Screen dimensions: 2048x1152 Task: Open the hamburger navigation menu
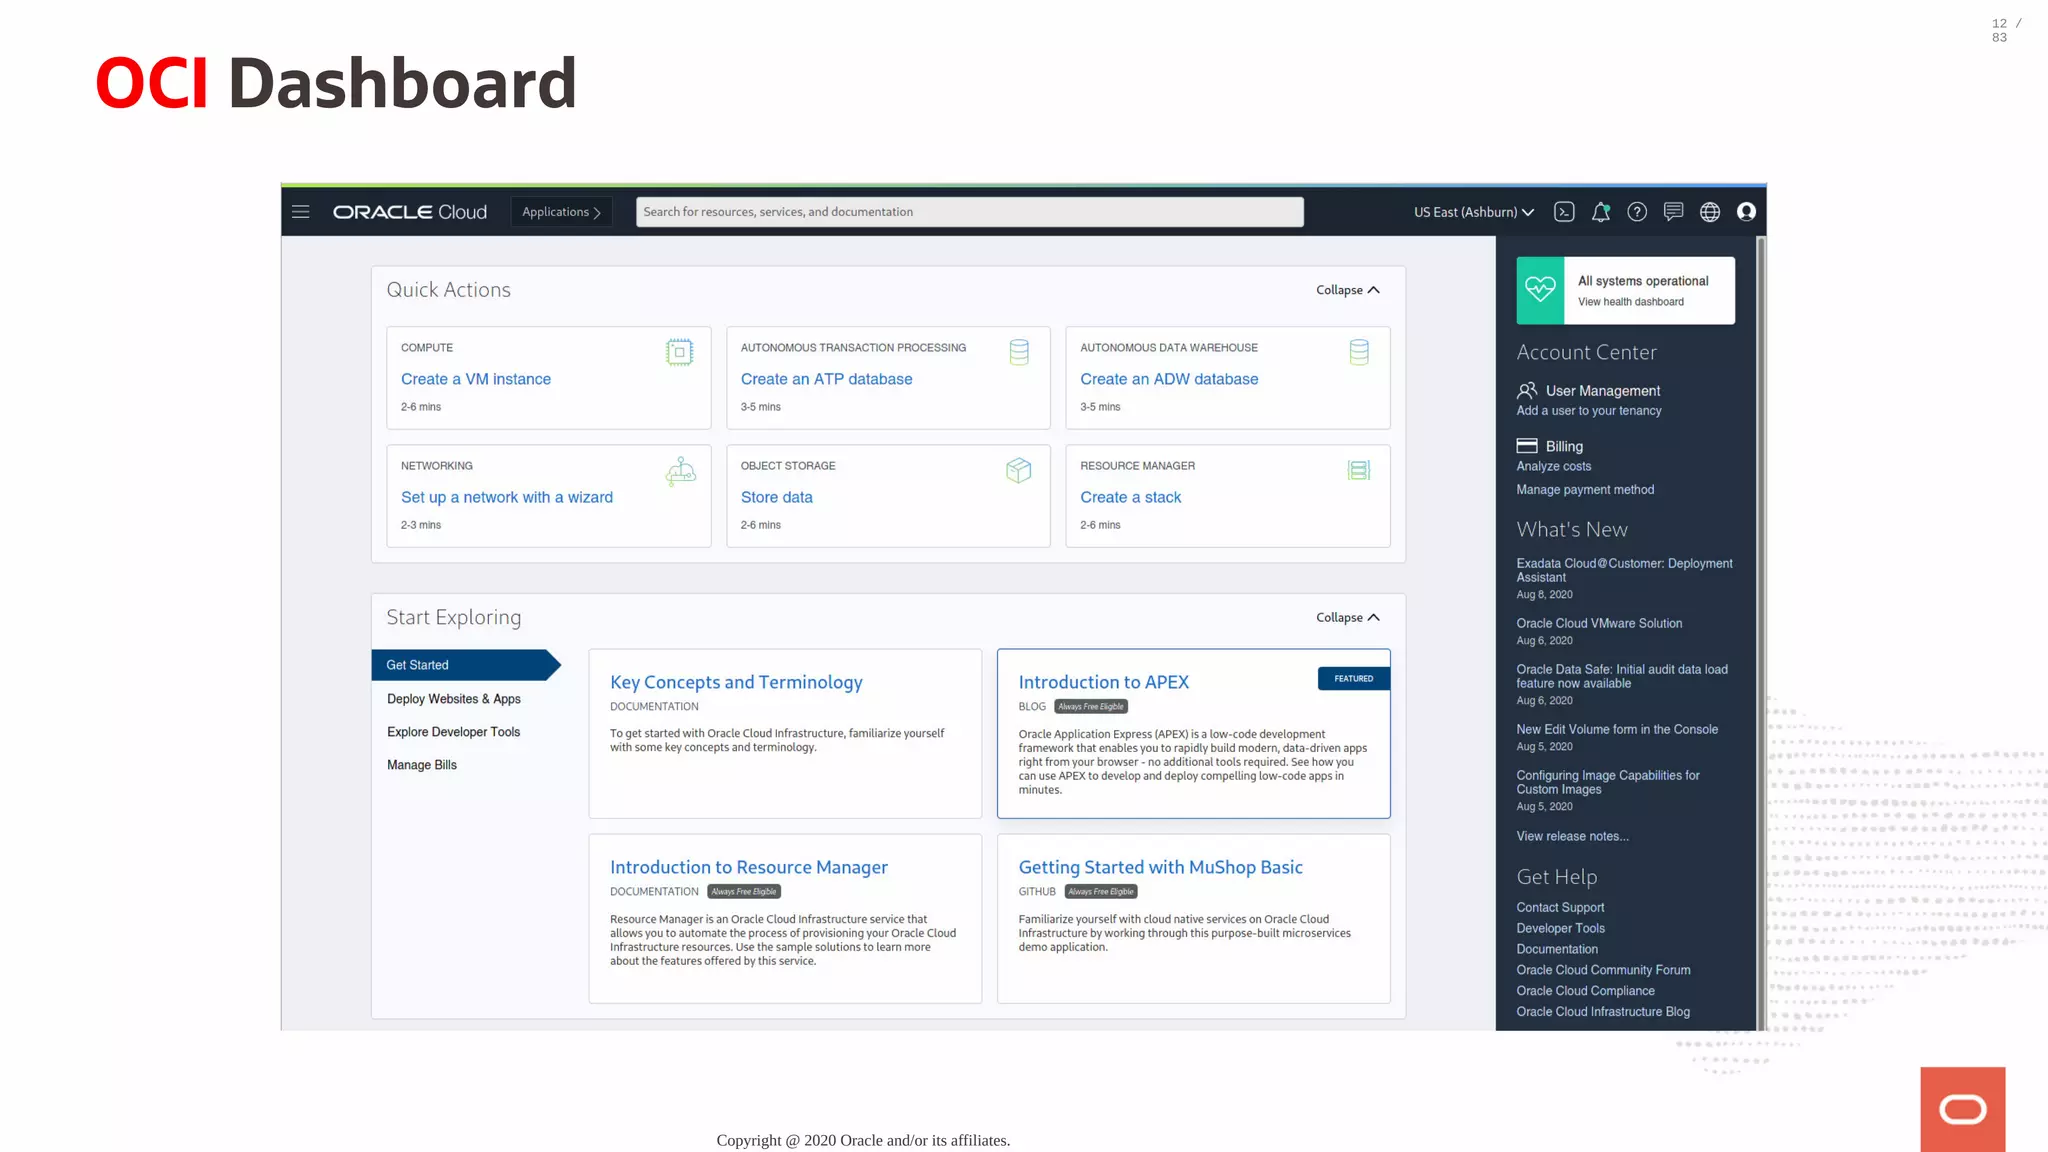tap(300, 212)
